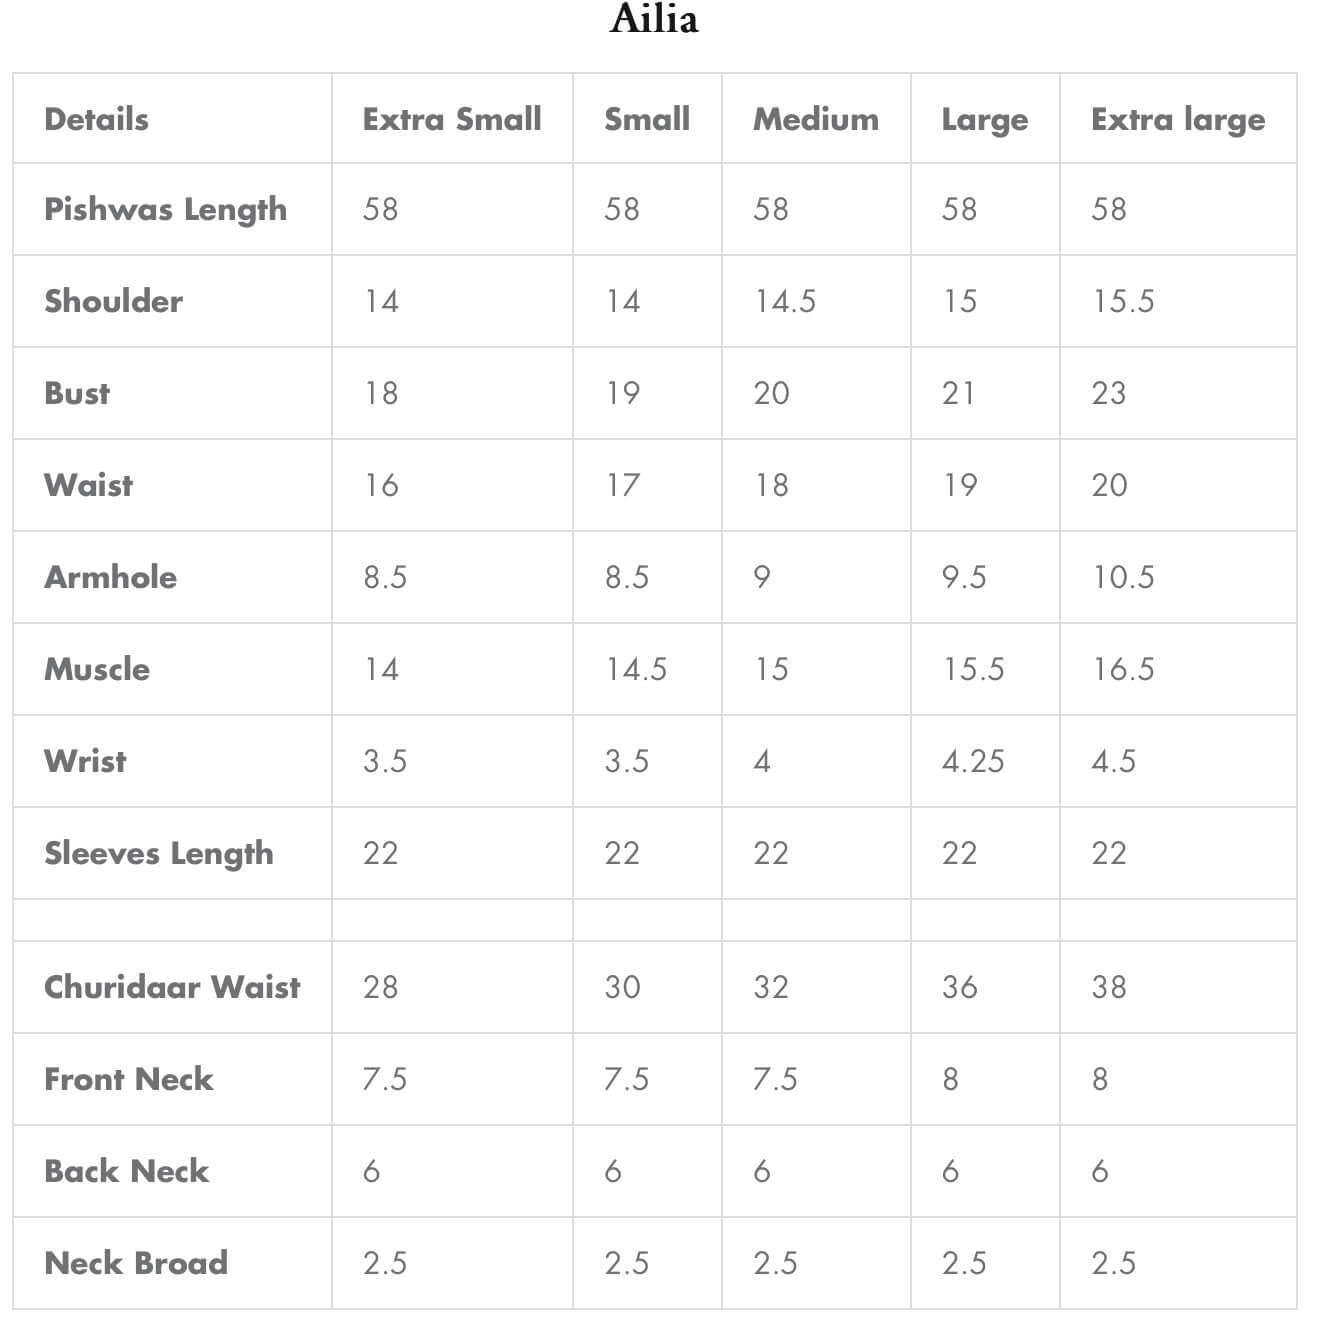The image size is (1318, 1325).
Task: Click the Pishwas Length row label
Action: [x=166, y=209]
